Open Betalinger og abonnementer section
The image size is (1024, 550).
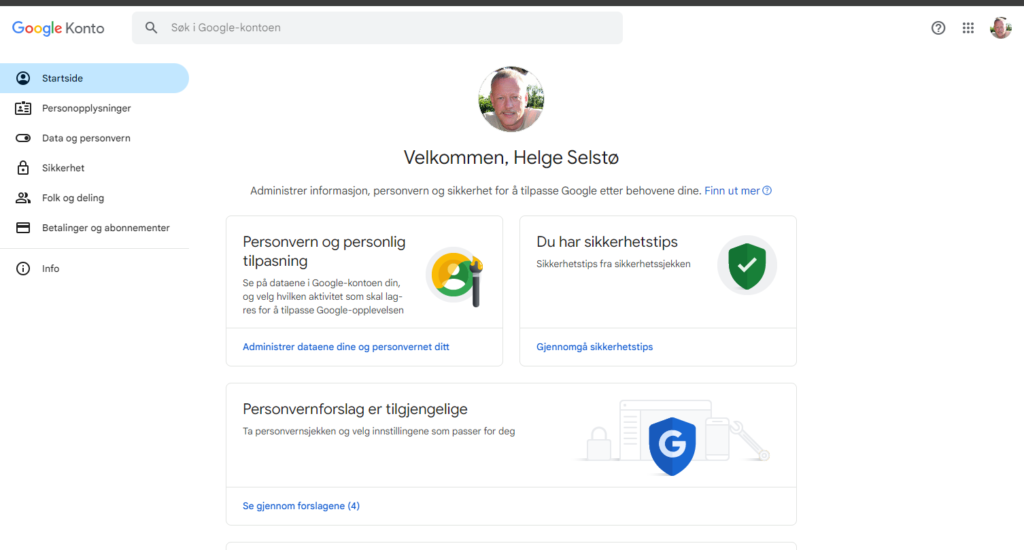point(95,228)
